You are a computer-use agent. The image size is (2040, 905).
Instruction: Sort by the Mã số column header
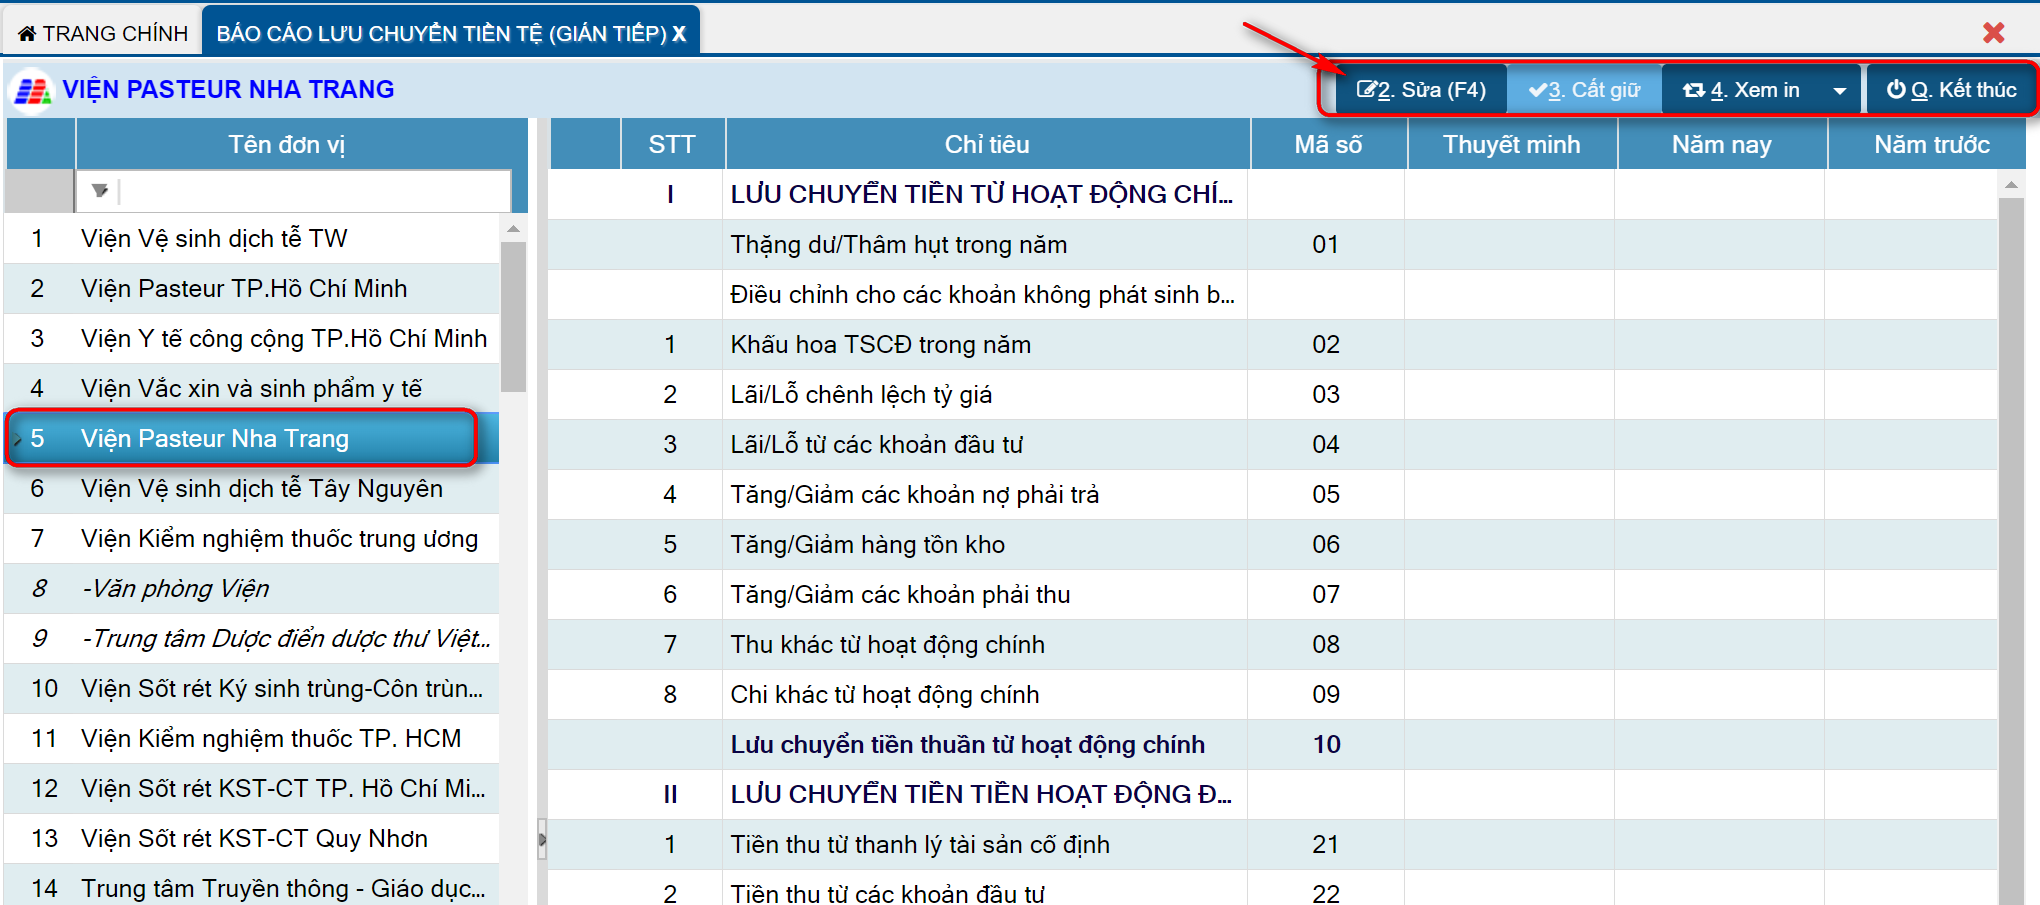(1327, 145)
